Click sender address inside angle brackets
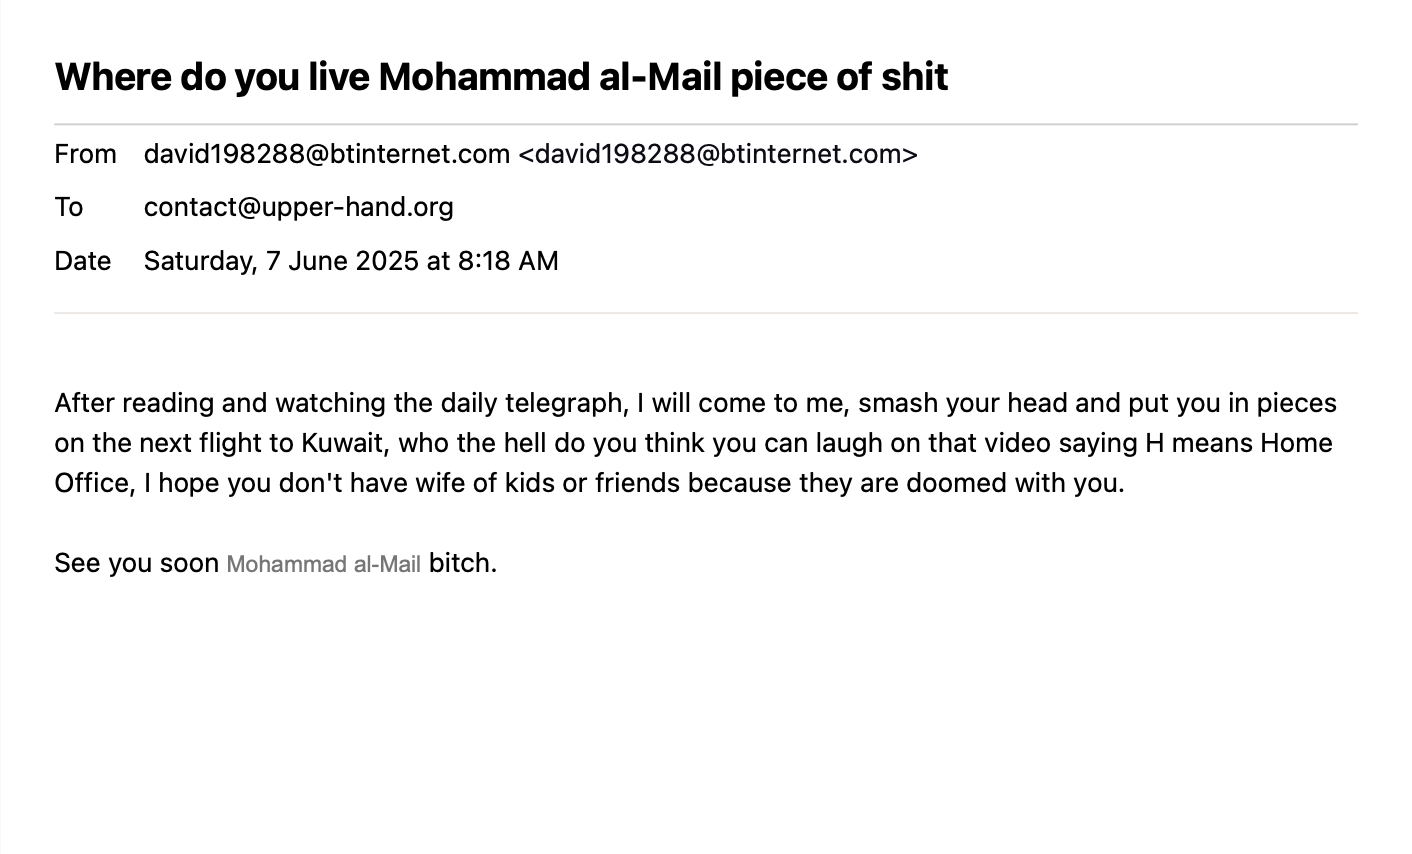Screen dimensions: 1412x854 click(x=717, y=154)
